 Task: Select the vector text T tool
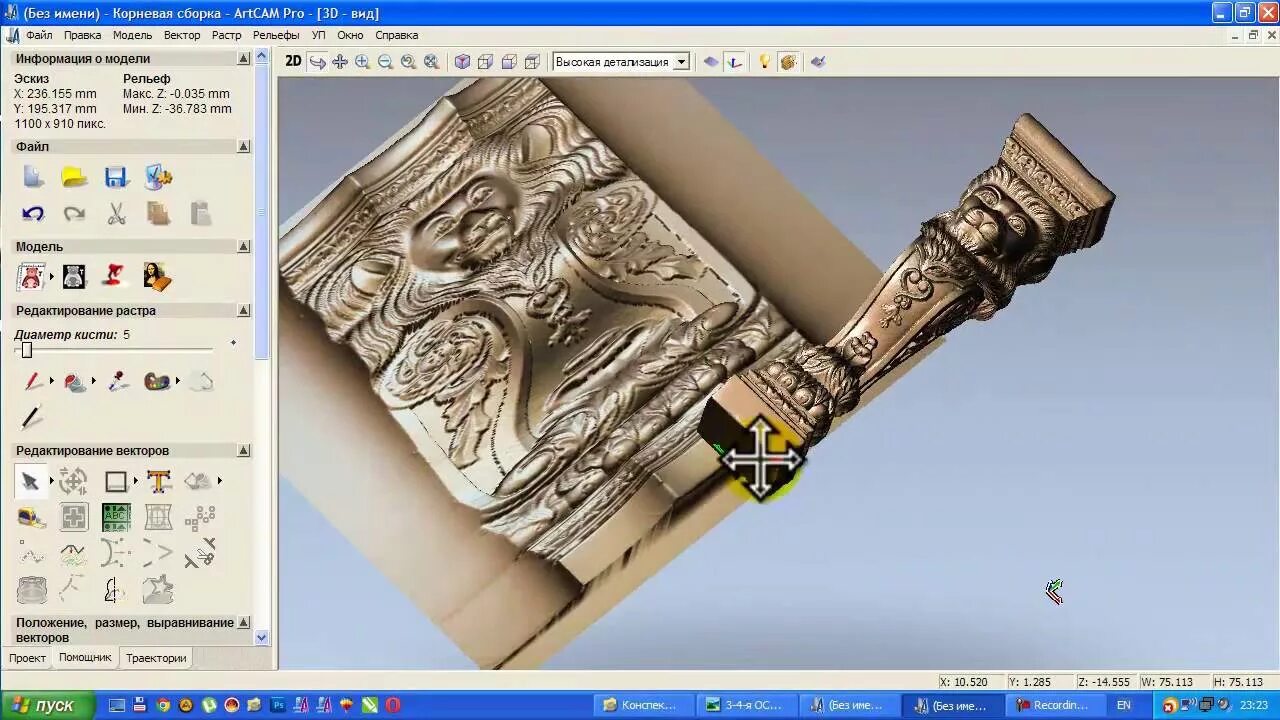(x=158, y=481)
